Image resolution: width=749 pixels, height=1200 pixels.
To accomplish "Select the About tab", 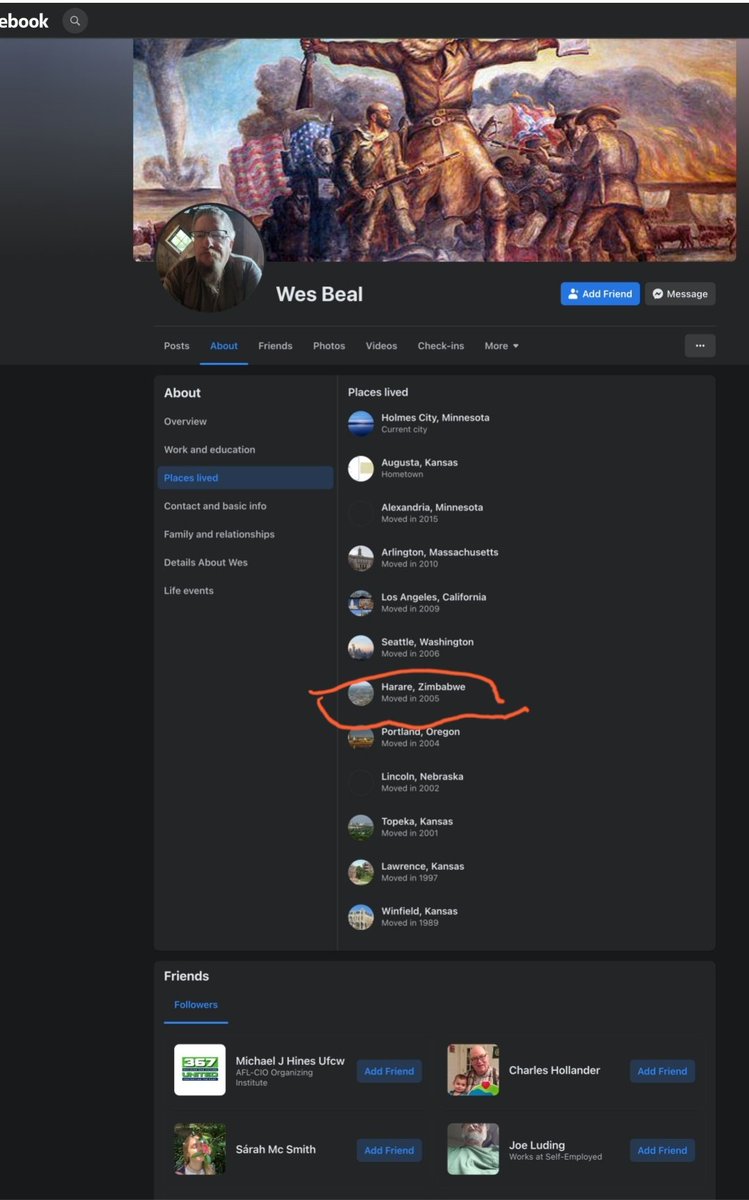I will 224,346.
